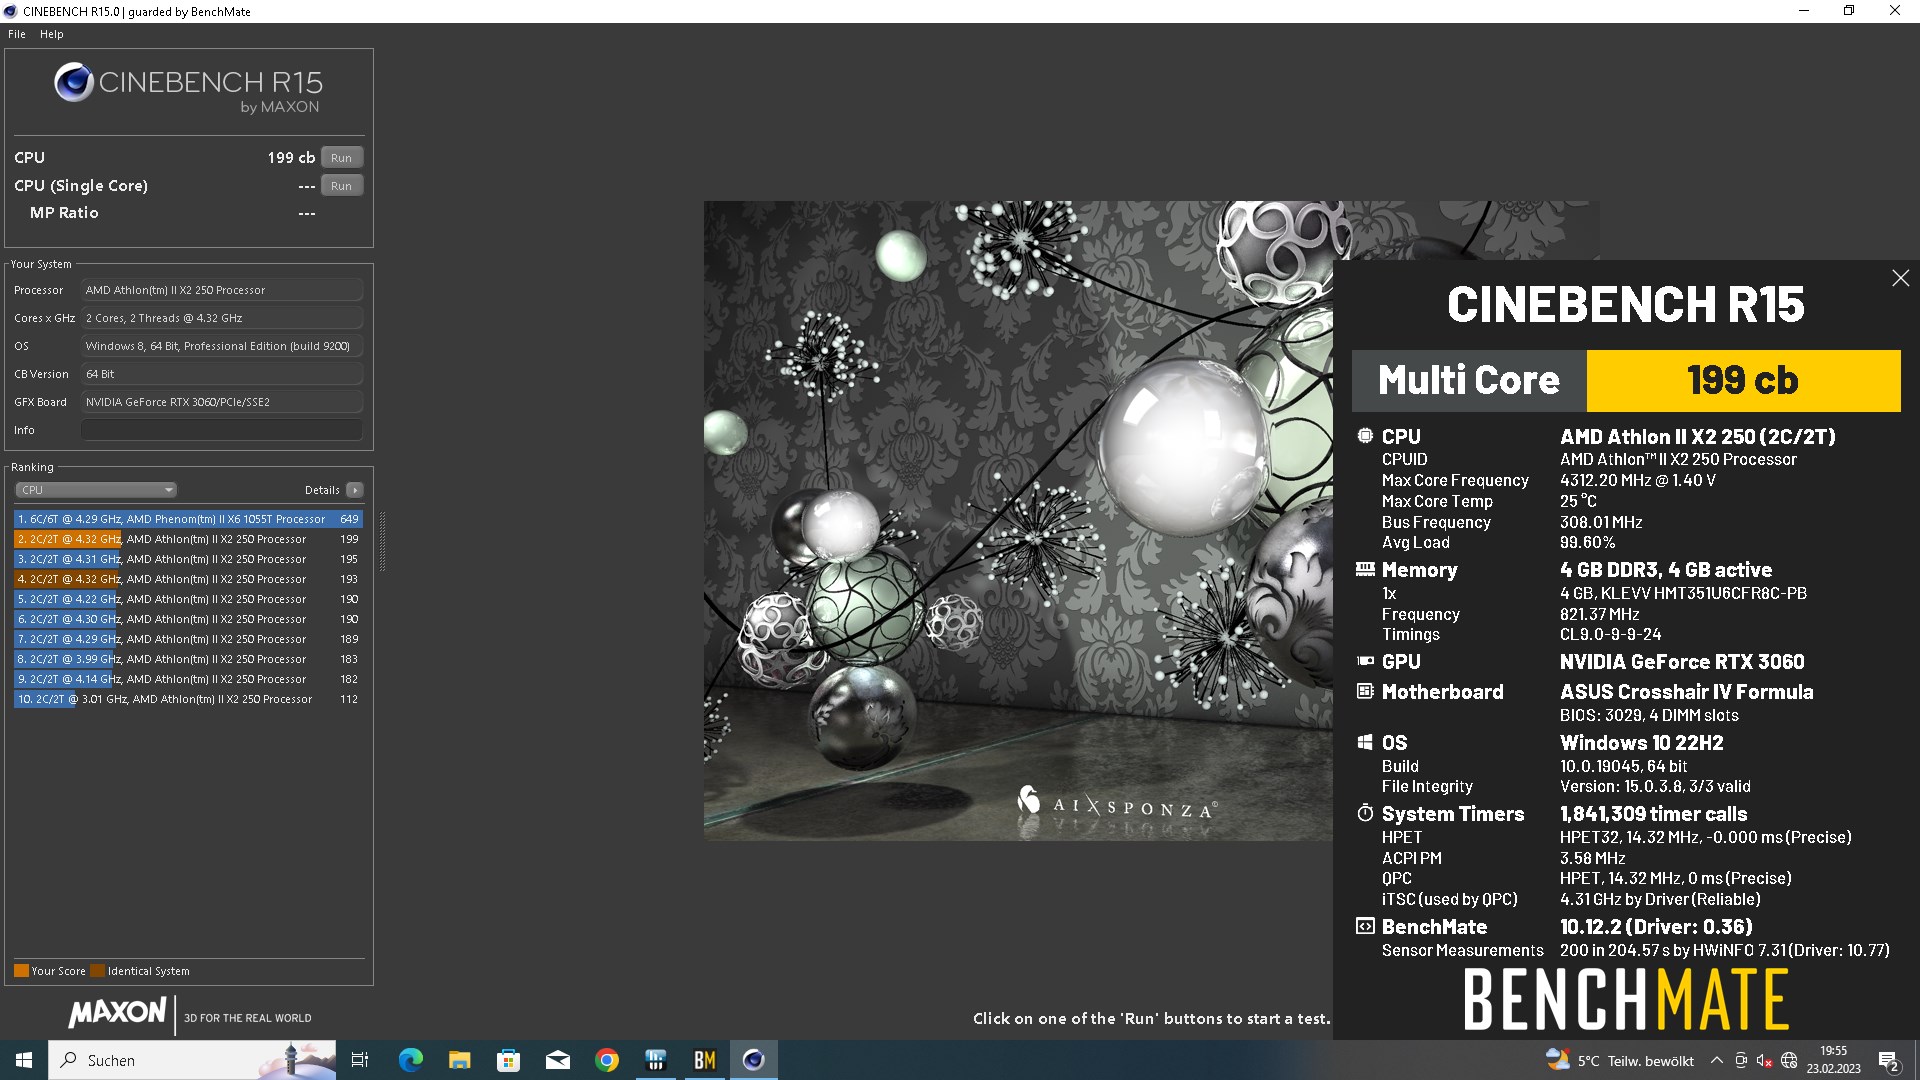Open the Mail app from taskbar
1920x1080 pixels.
pos(558,1060)
